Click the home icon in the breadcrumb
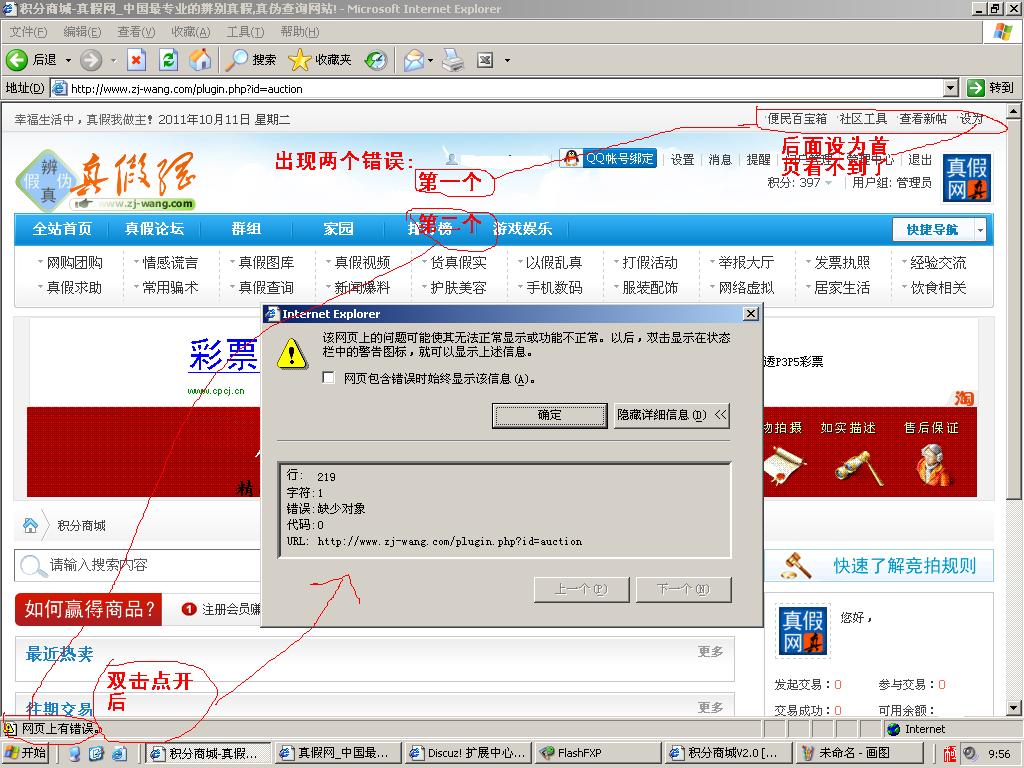This screenshot has width=1024, height=768. coord(30,525)
